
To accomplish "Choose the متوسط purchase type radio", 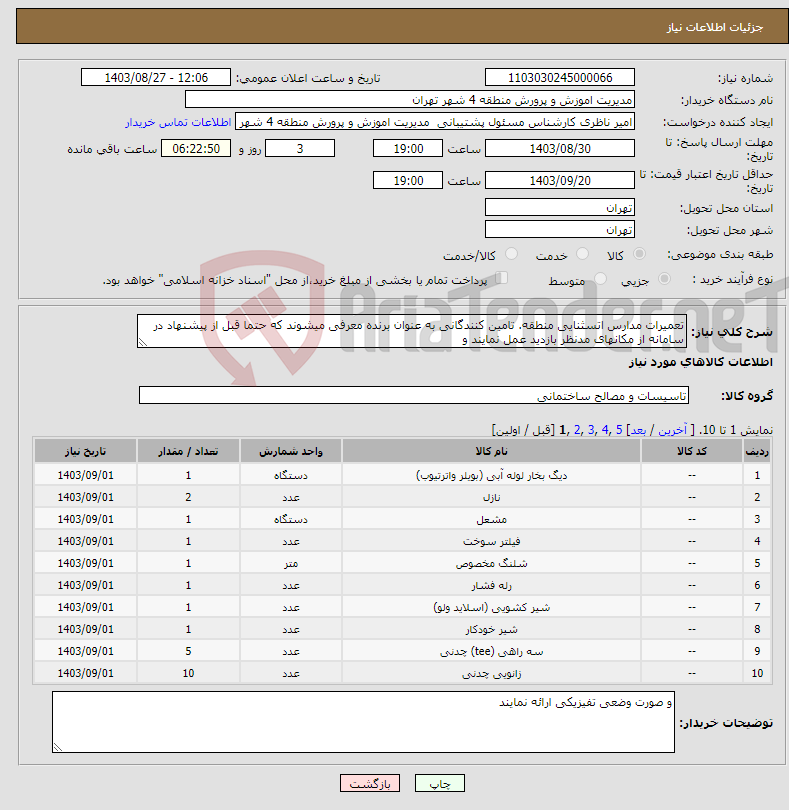I will click(x=600, y=279).
